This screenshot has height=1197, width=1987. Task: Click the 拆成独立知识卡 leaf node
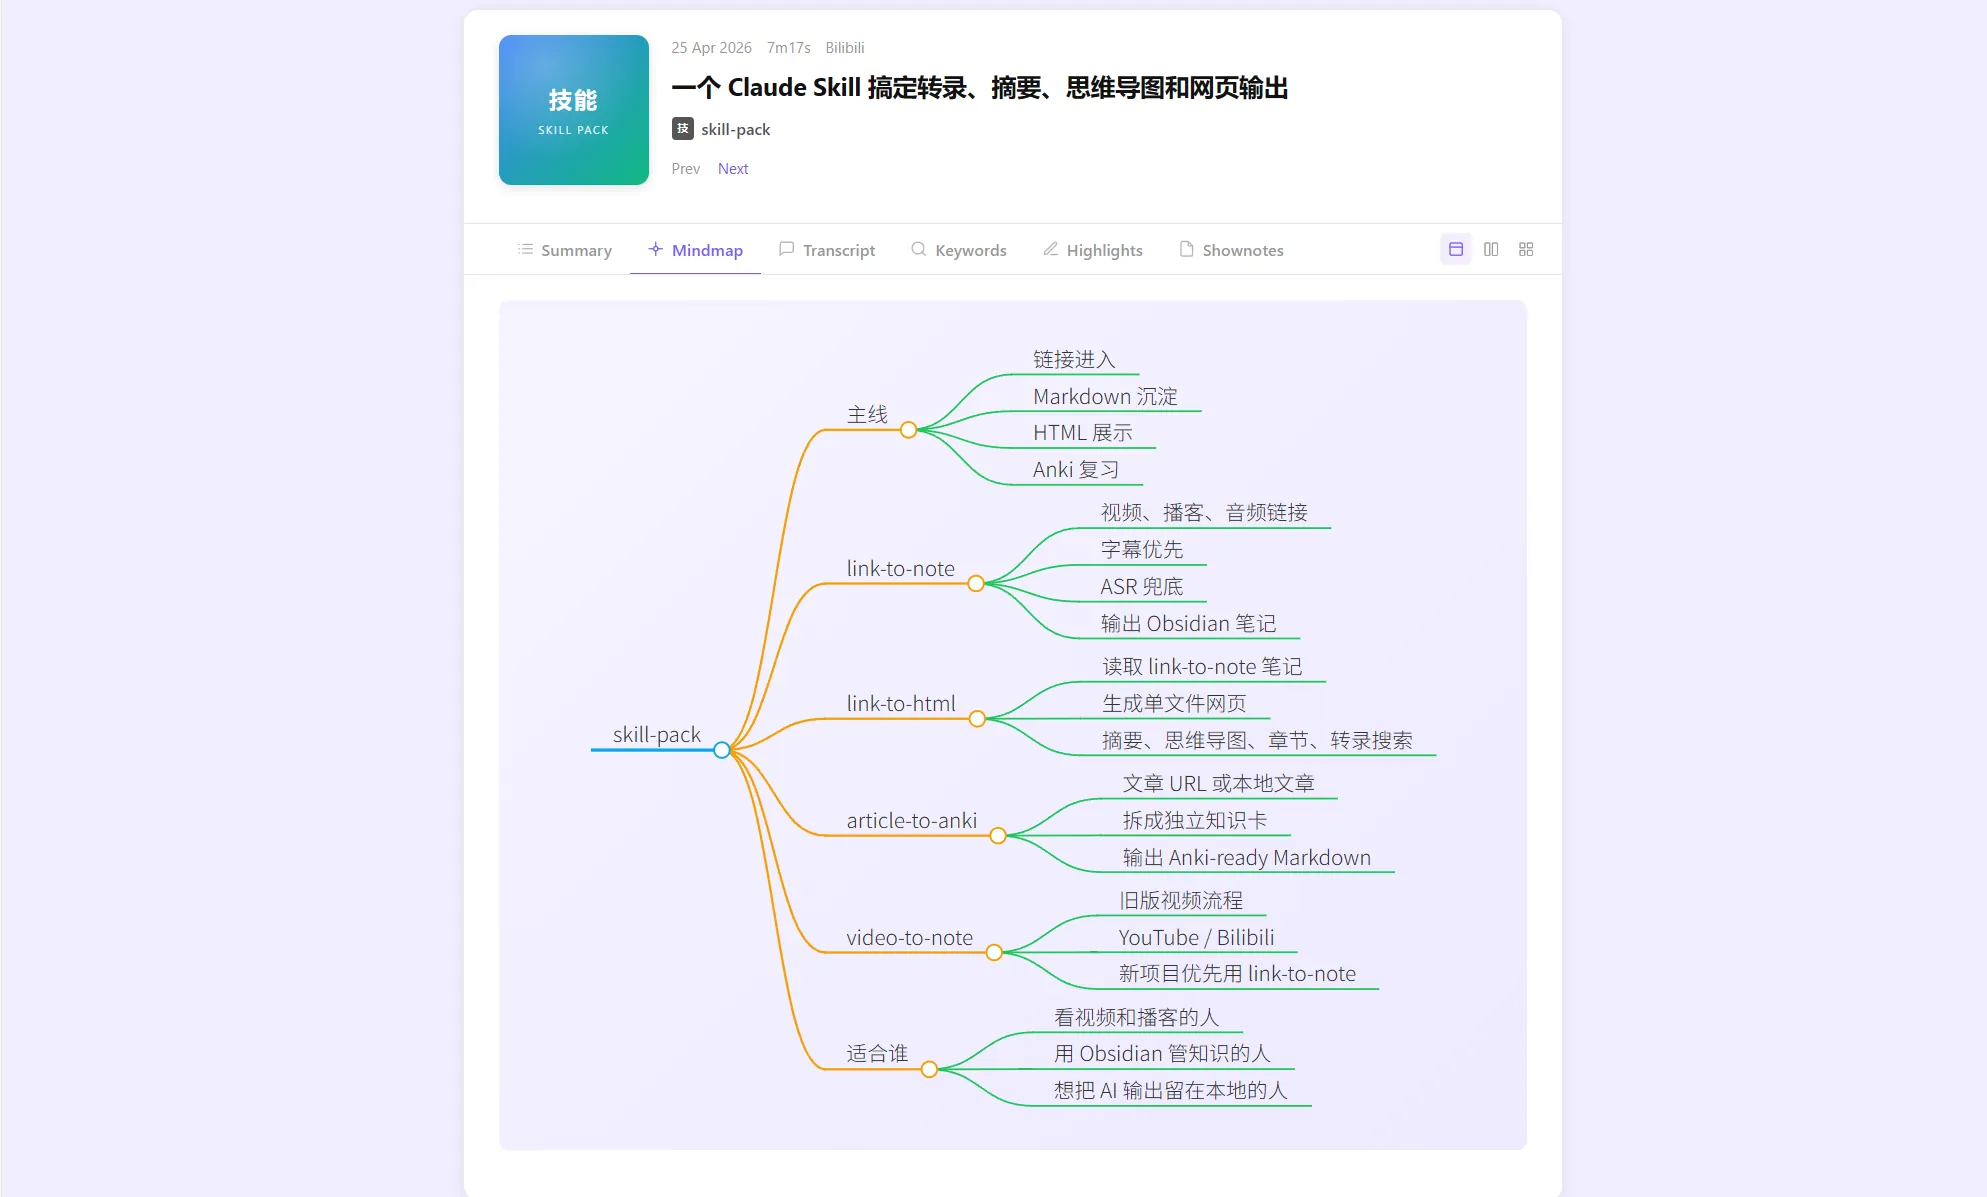point(1195,821)
